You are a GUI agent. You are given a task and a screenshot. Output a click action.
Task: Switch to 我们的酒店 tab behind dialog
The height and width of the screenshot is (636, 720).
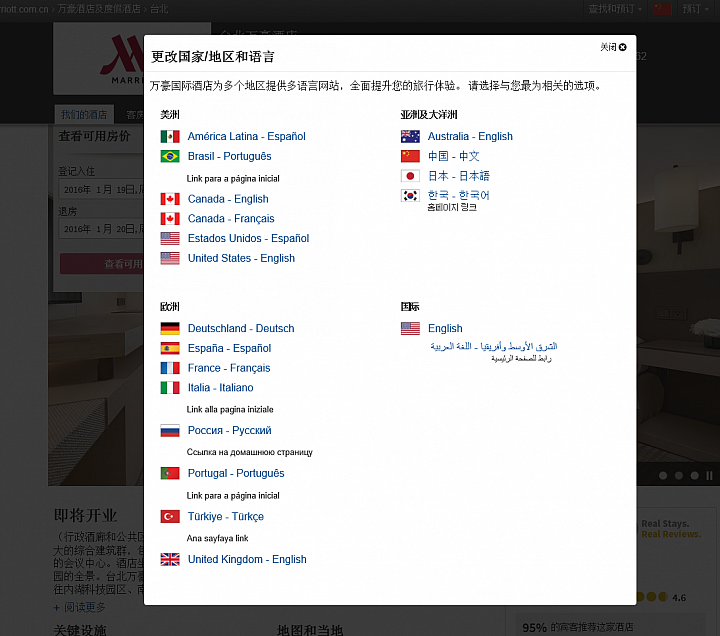(x=84, y=114)
